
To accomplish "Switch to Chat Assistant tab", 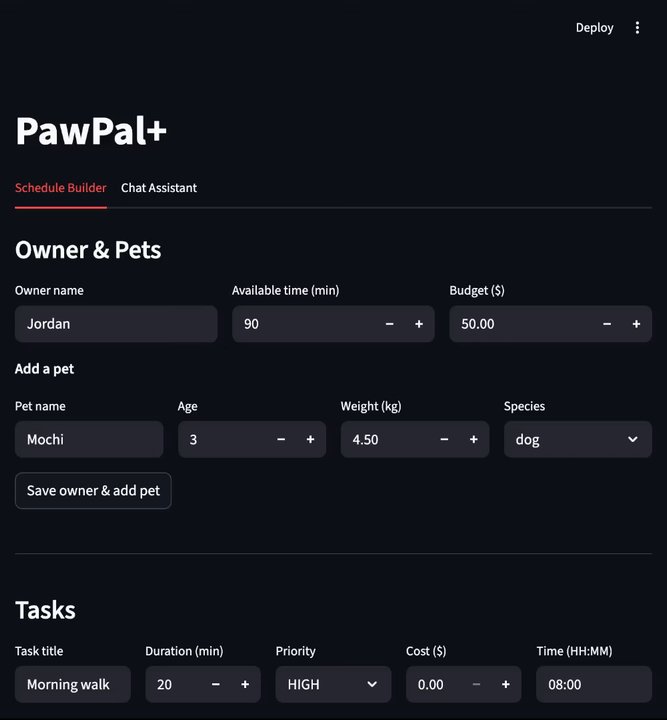I will [159, 188].
